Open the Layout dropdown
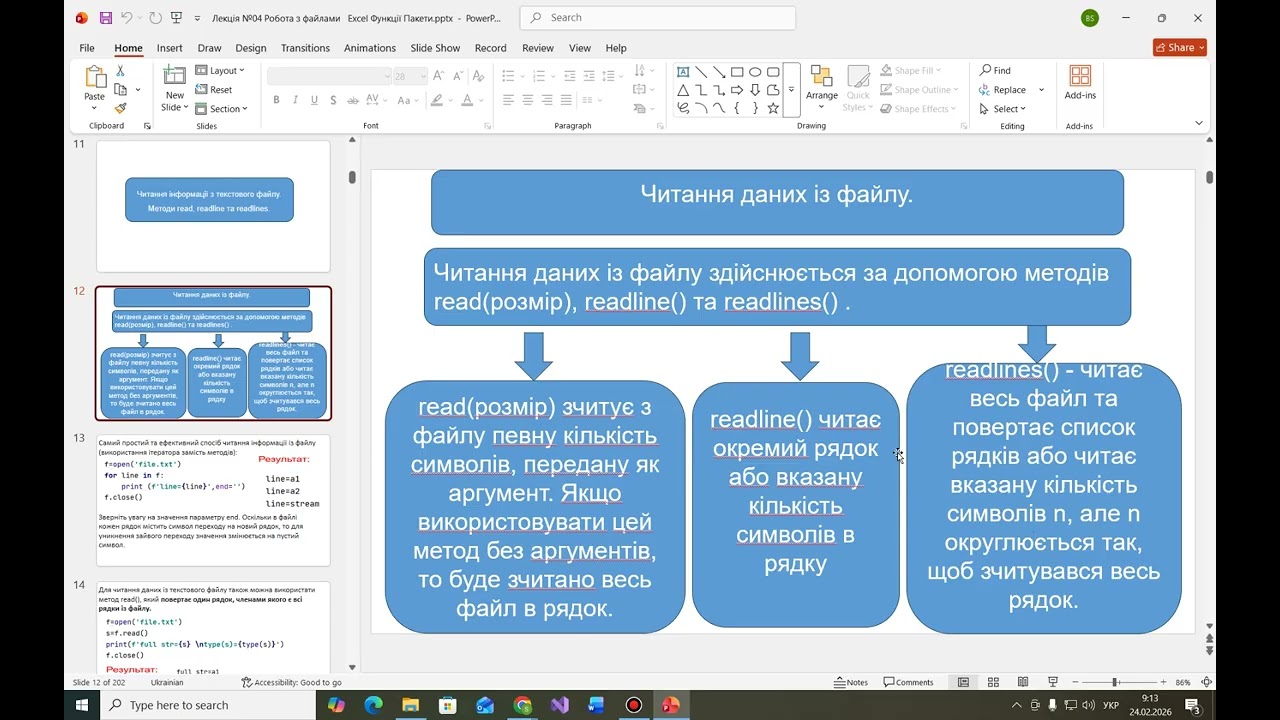Viewport: 1280px width, 720px height. pyautogui.click(x=221, y=71)
